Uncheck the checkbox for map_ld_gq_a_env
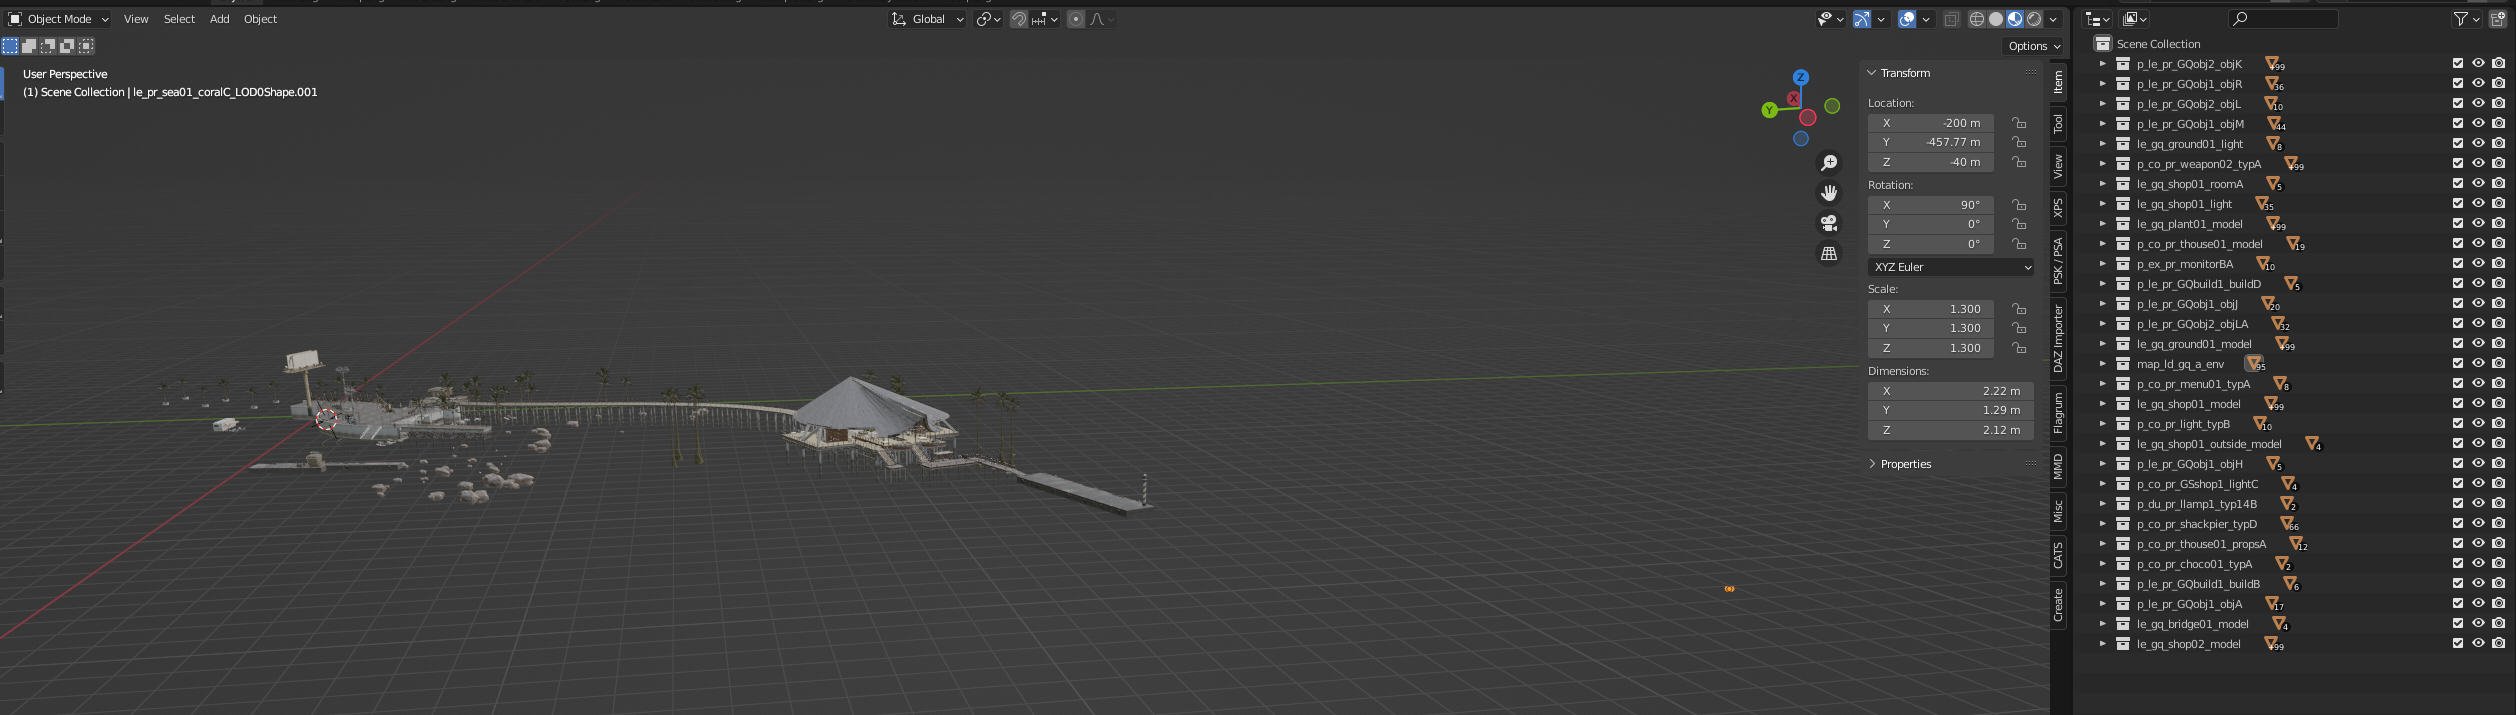The width and height of the screenshot is (2516, 715). pyautogui.click(x=2458, y=363)
